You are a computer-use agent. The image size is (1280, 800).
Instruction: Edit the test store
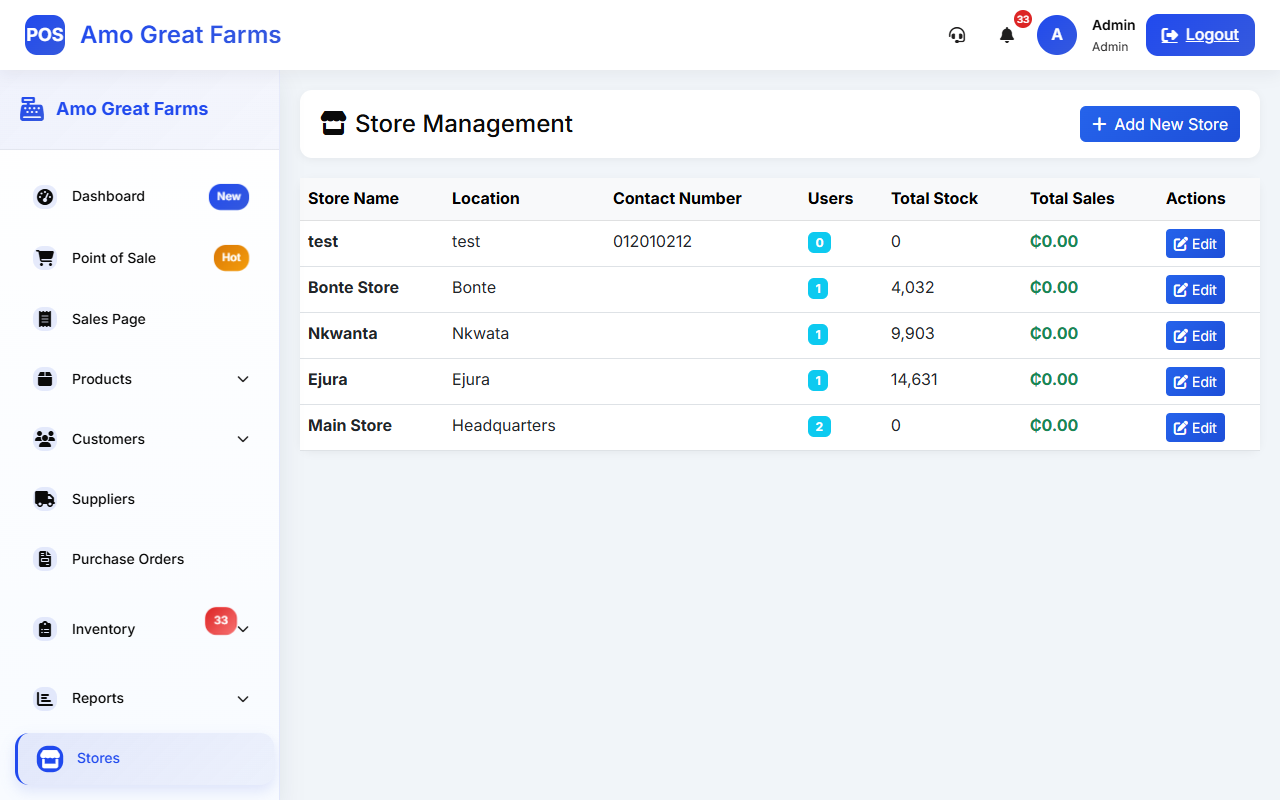[1195, 244]
